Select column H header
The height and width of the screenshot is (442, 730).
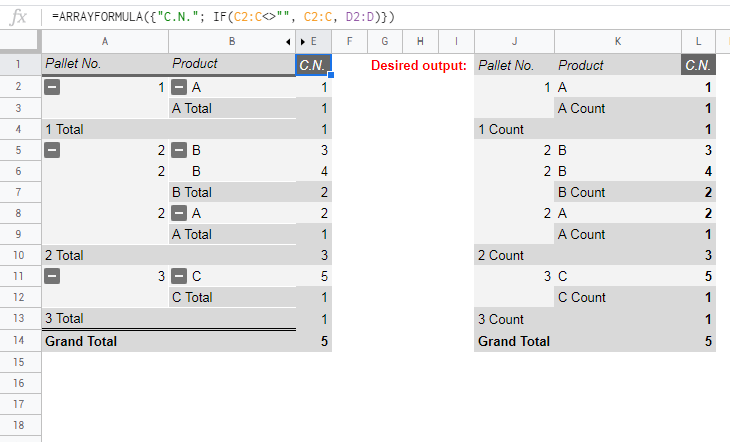coord(420,41)
